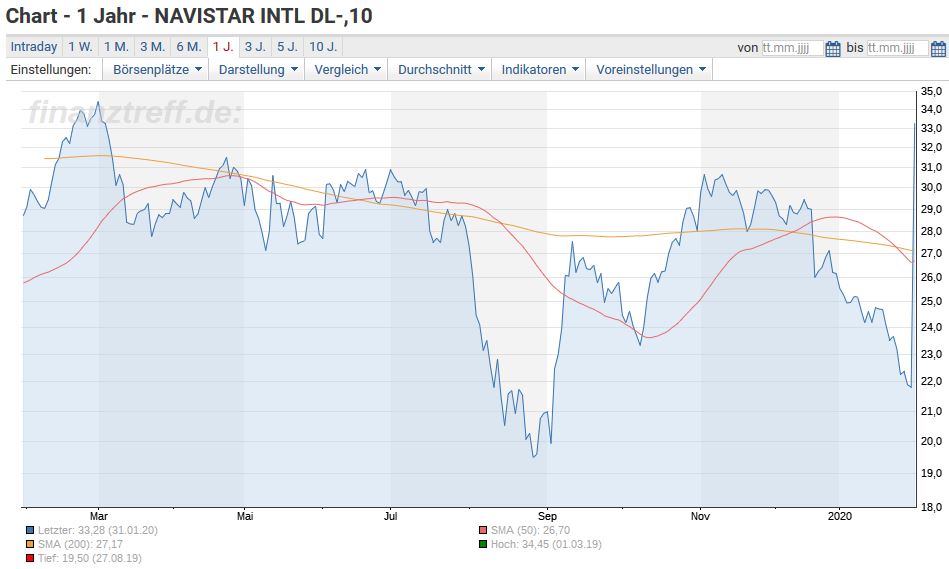The image size is (949, 569).
Task: Click the orange SMA (200) legend swatch
Action: (x=30, y=544)
